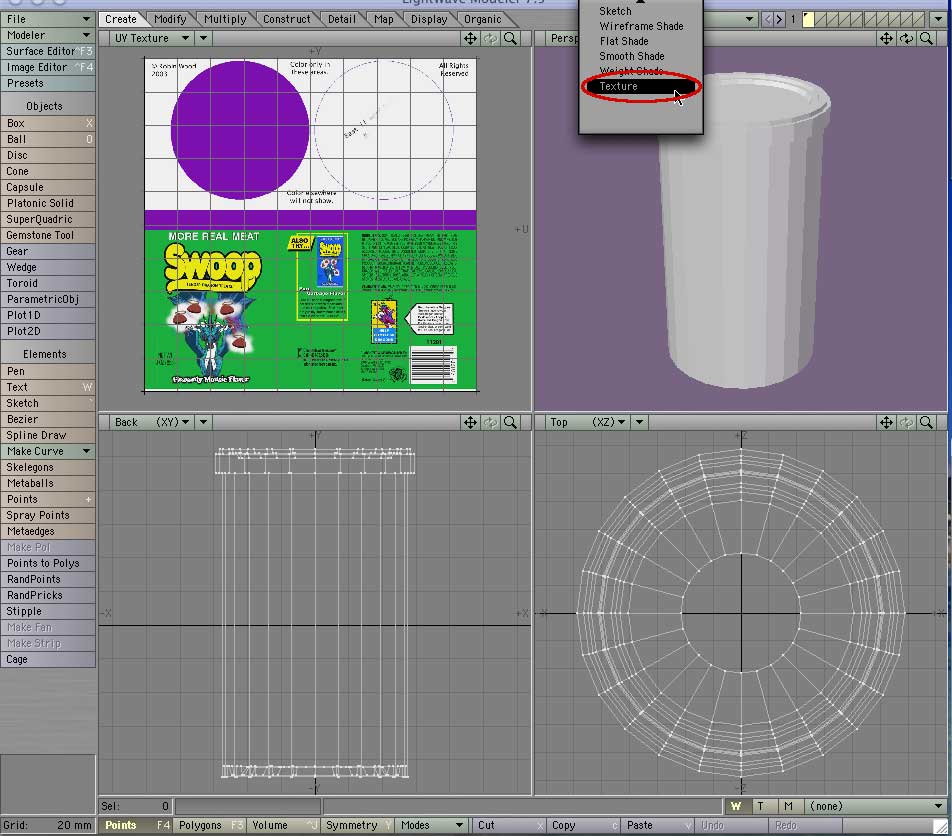Click the move icon of the UV Texture viewport

pyautogui.click(x=470, y=39)
